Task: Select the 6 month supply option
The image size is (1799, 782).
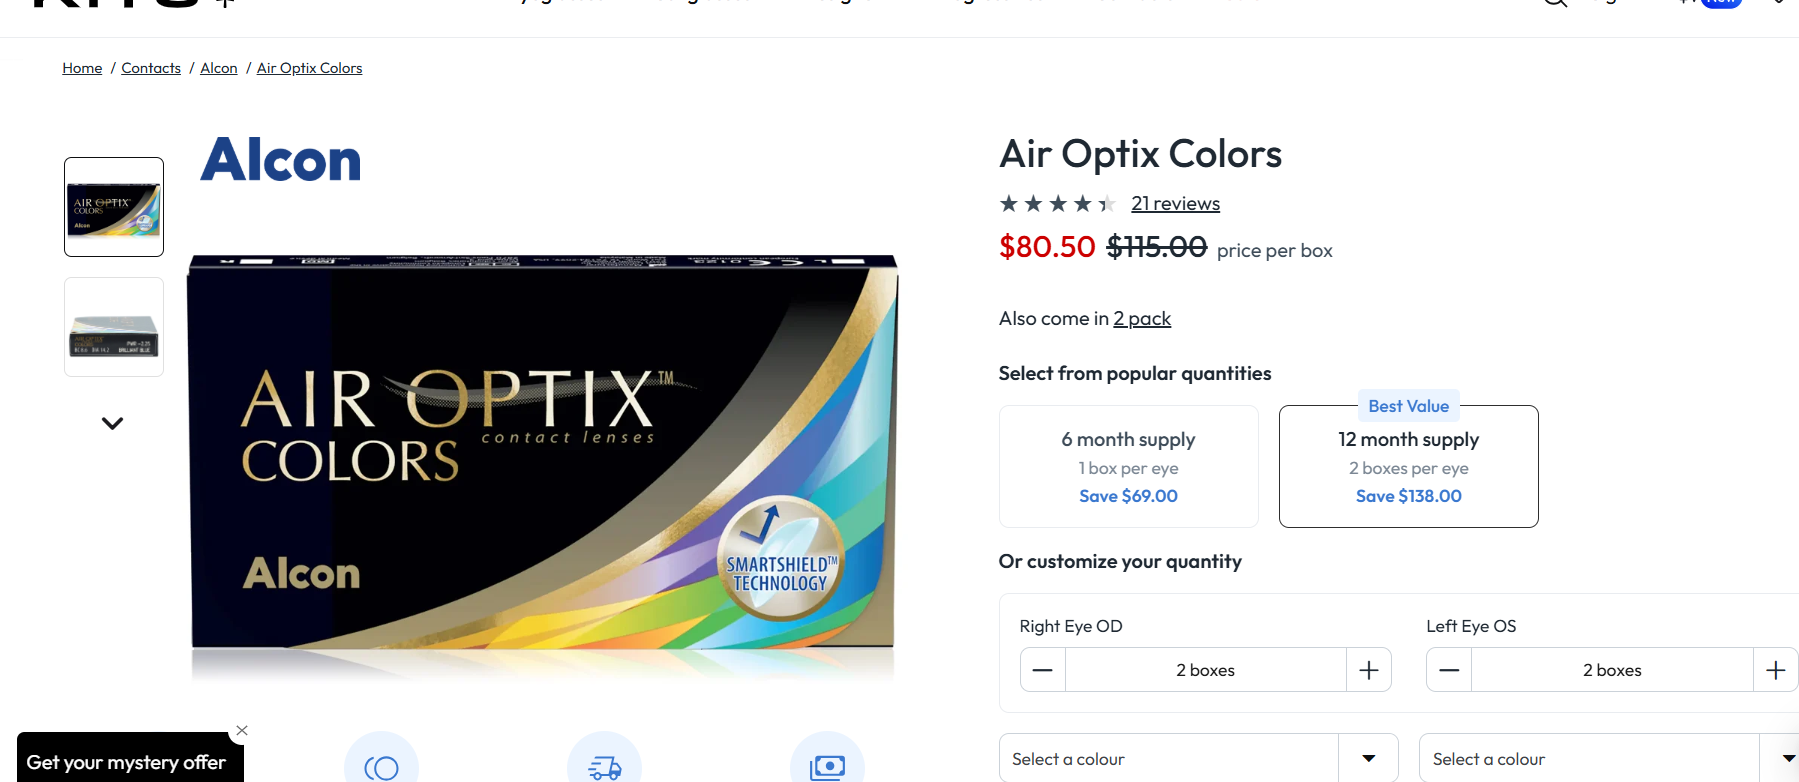Action: click(1128, 466)
